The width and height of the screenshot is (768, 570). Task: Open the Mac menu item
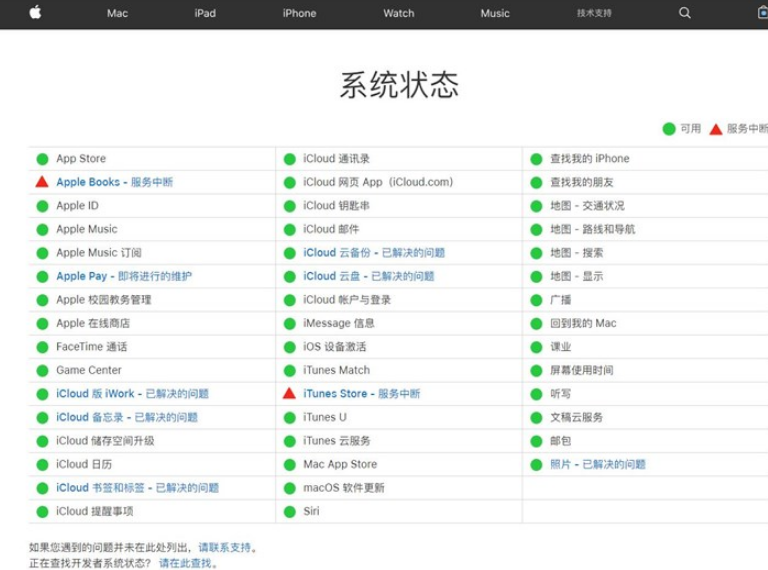click(118, 13)
